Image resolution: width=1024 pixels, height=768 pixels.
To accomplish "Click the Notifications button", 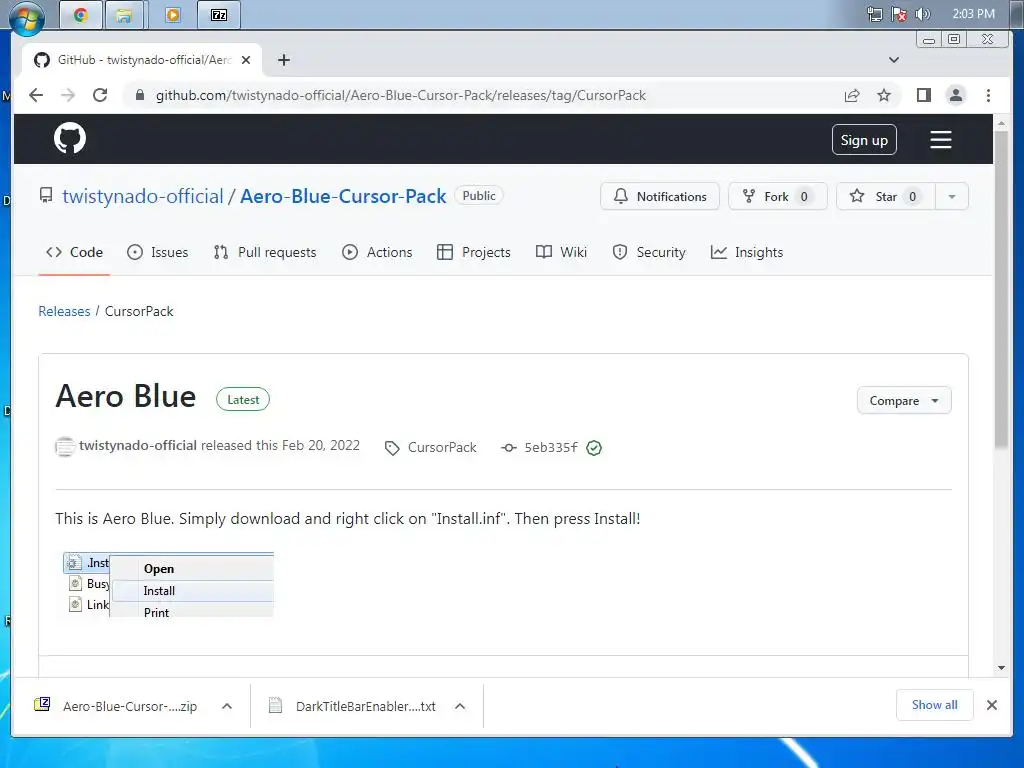I will 660,197.
